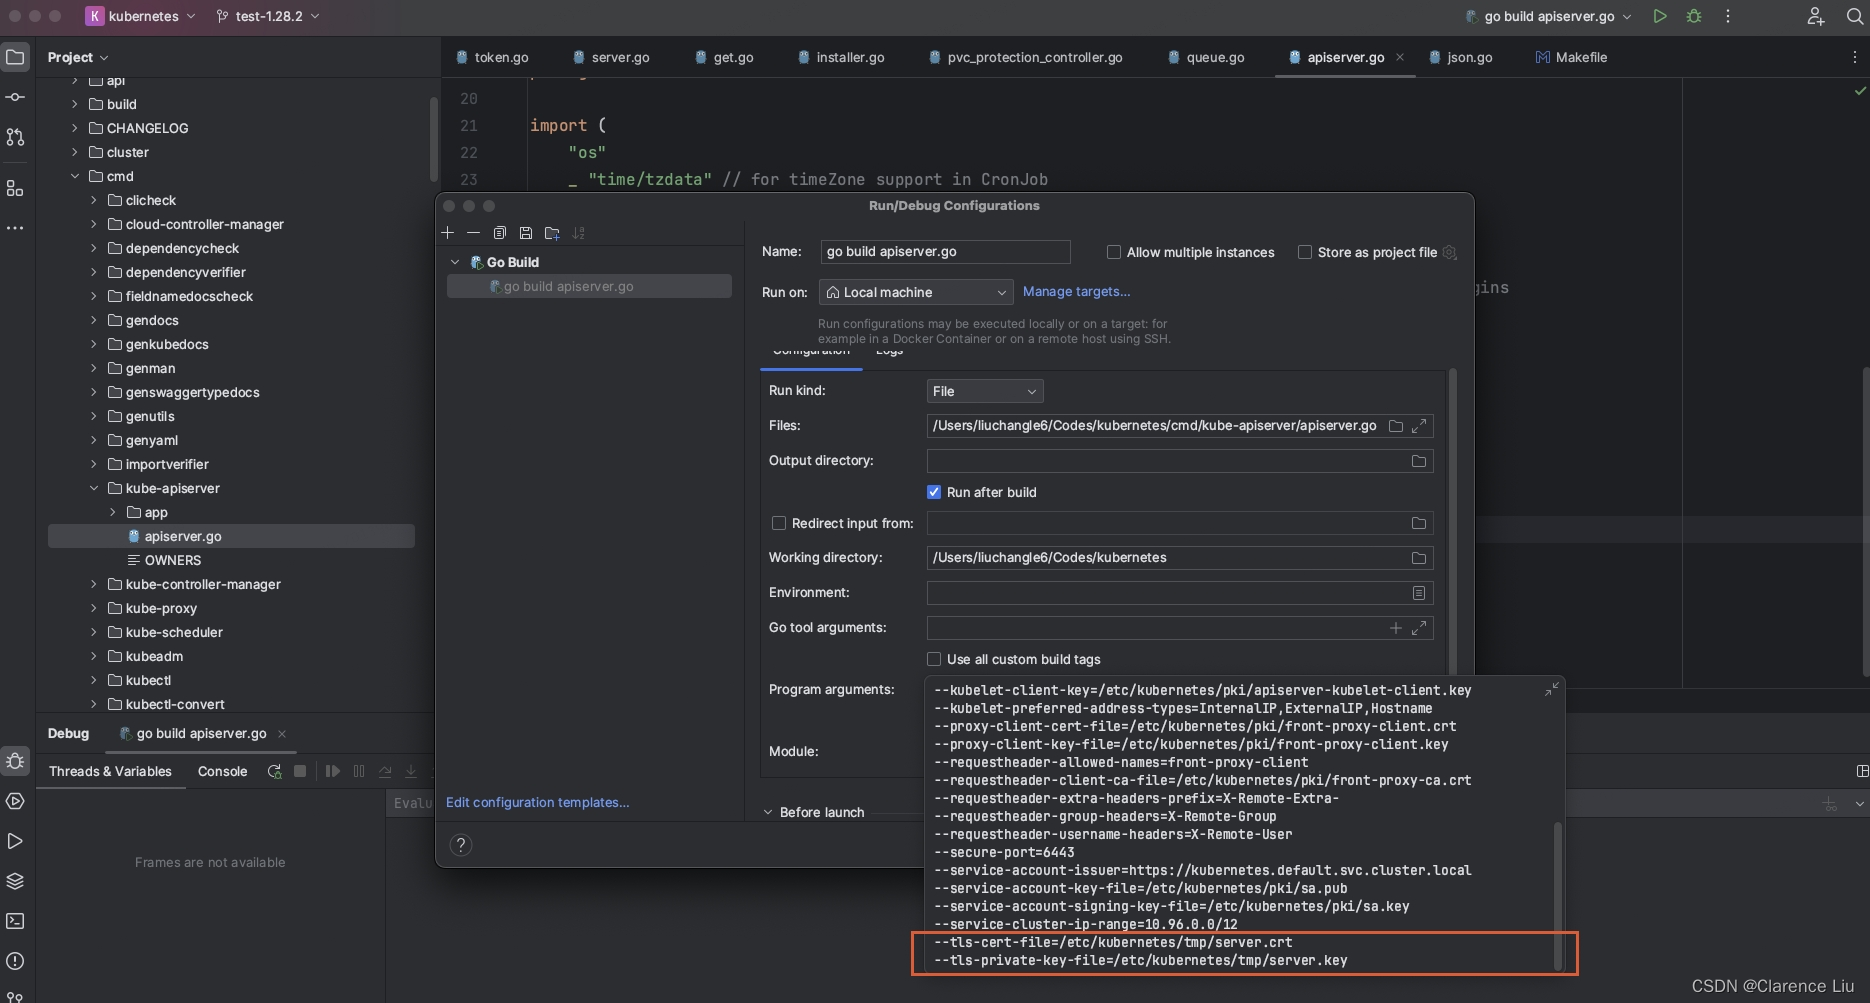Click the configuration Name input field
The width and height of the screenshot is (1870, 1003).
(945, 252)
